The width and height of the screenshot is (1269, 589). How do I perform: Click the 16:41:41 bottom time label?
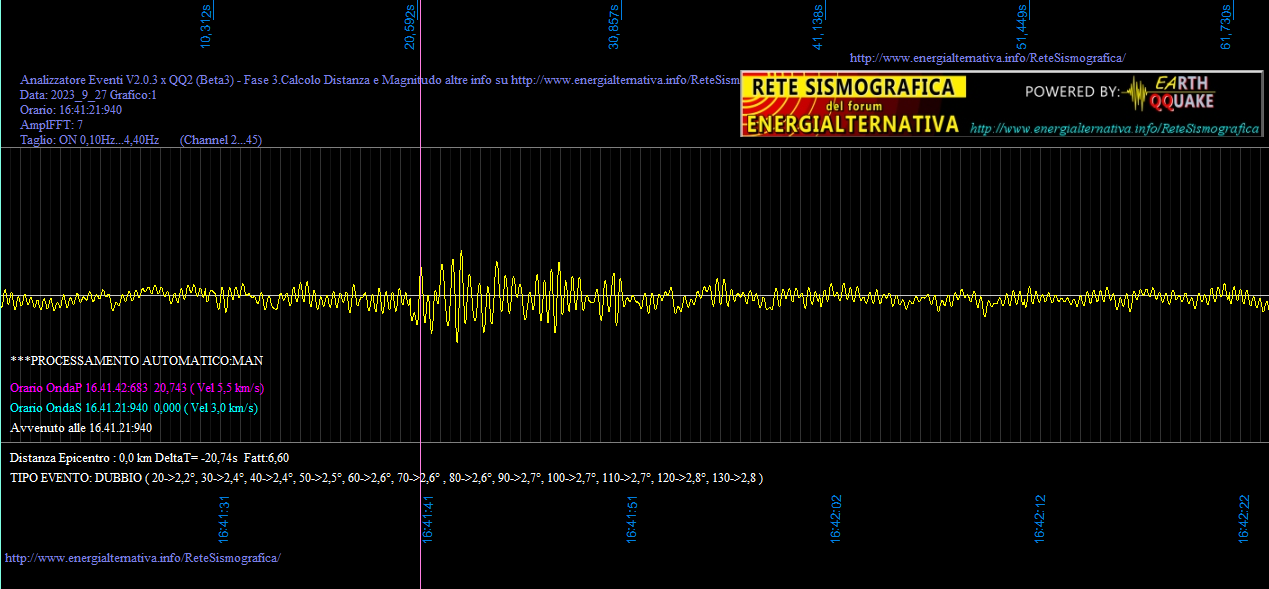point(428,520)
